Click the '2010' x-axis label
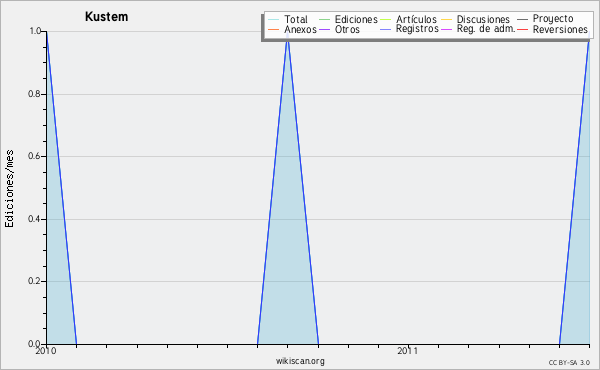Screen dimensions: 600x370 point(46,351)
